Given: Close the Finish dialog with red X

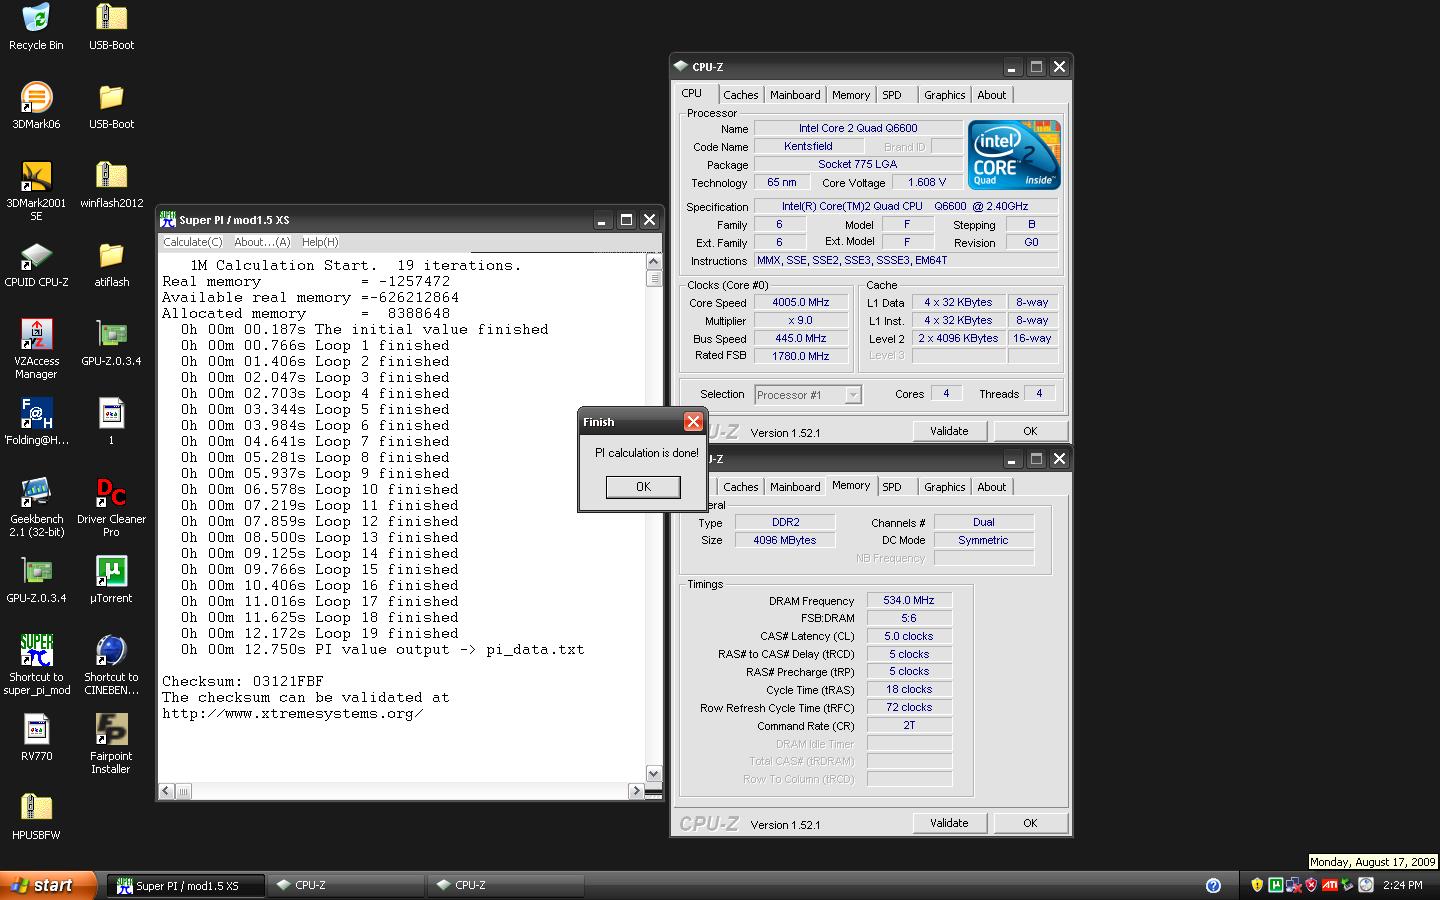Looking at the screenshot, I should (x=693, y=422).
